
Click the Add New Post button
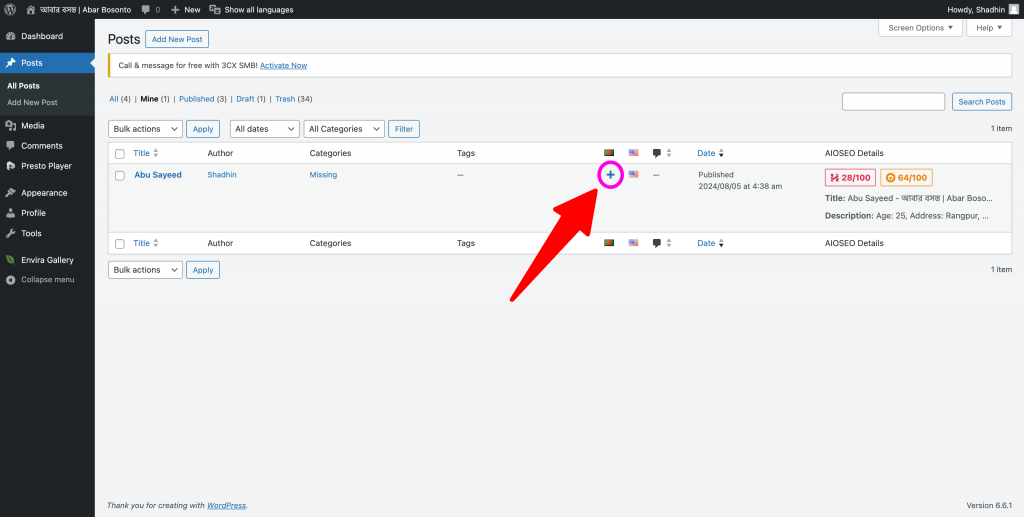[x=177, y=39]
